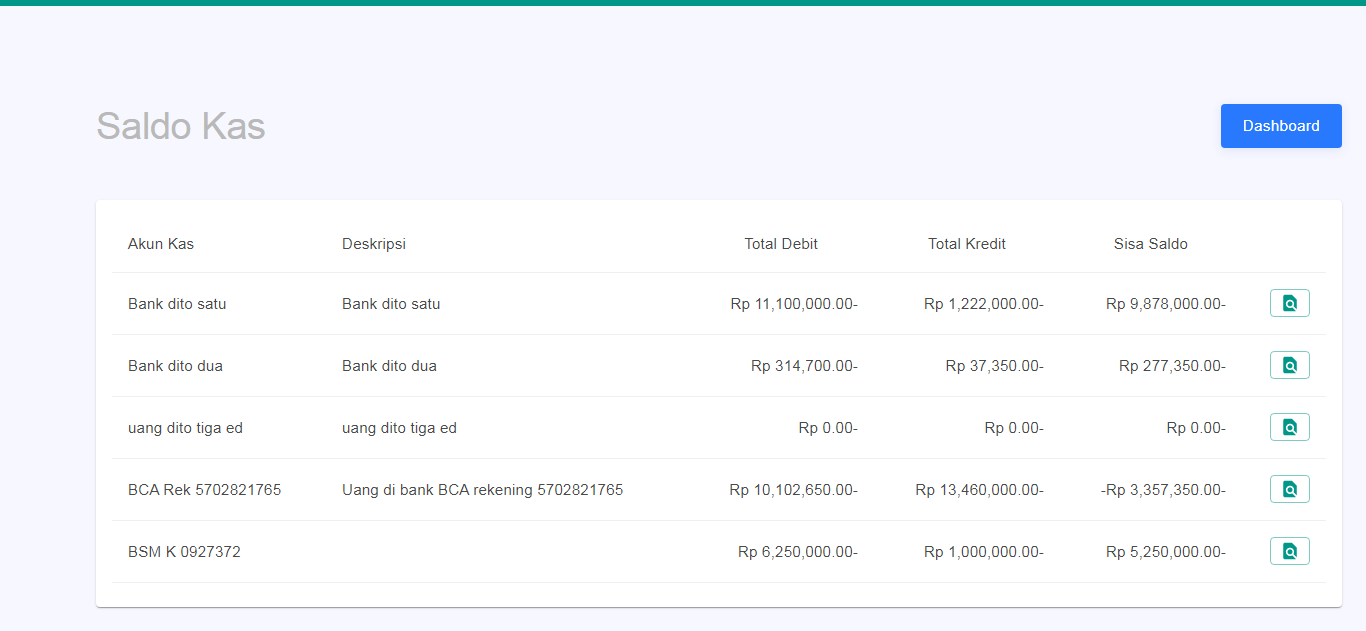Select the negative balance -Rp 3,357,350.00
This screenshot has width=1366, height=631.
coord(1164,489)
